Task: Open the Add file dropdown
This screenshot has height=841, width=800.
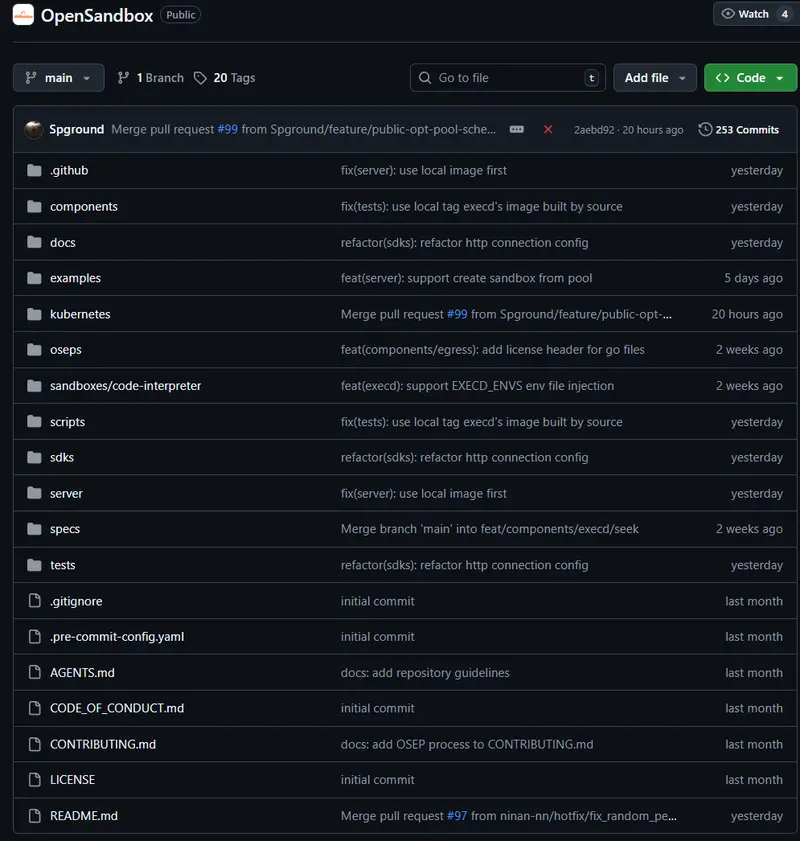Action: click(655, 77)
